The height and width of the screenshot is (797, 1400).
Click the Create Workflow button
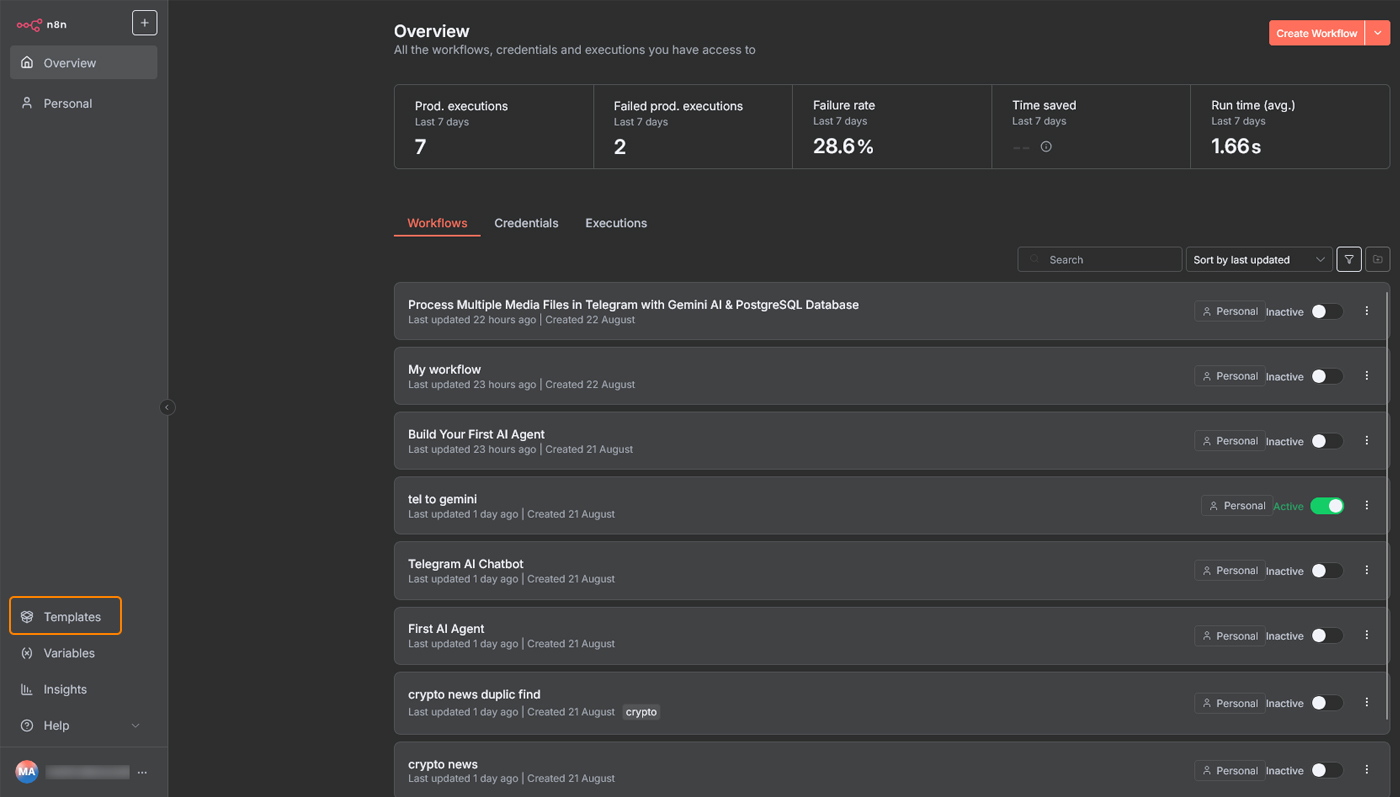pyautogui.click(x=1316, y=33)
